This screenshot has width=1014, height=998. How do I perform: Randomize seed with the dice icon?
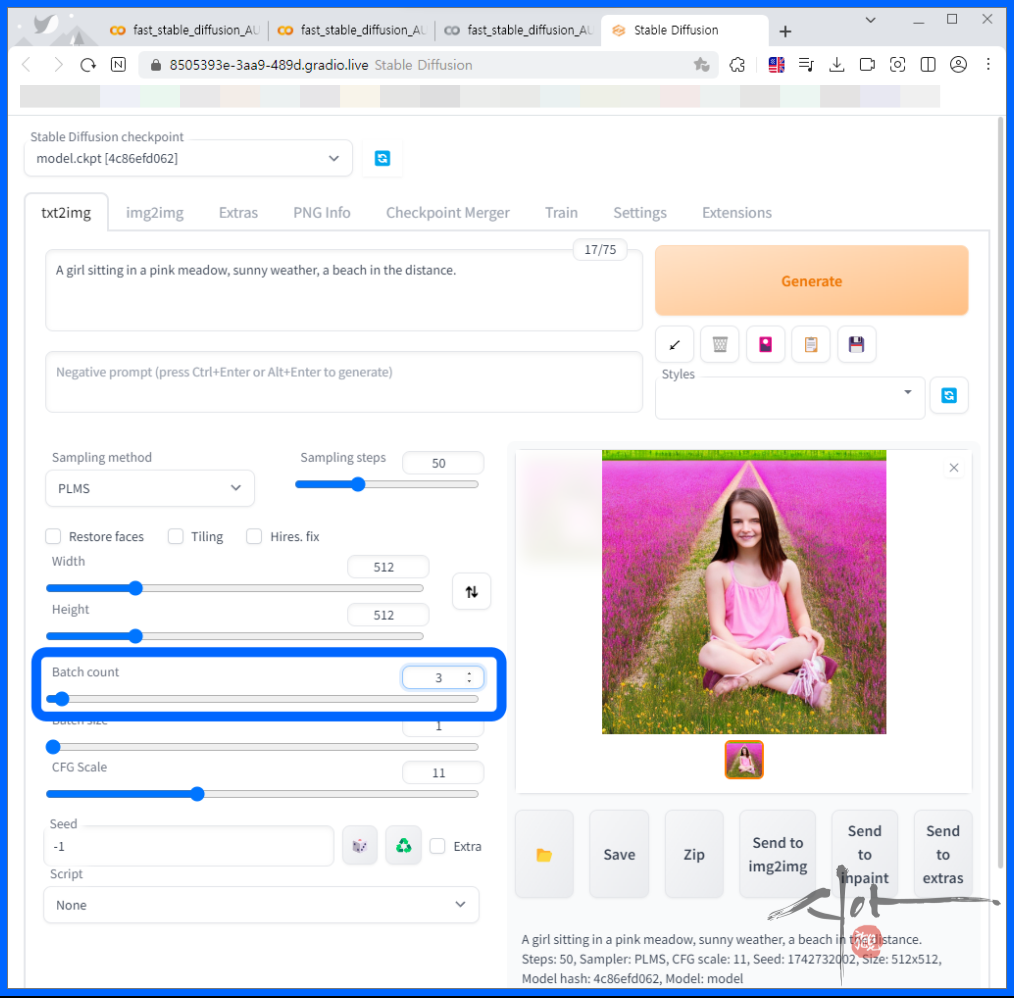pos(360,846)
